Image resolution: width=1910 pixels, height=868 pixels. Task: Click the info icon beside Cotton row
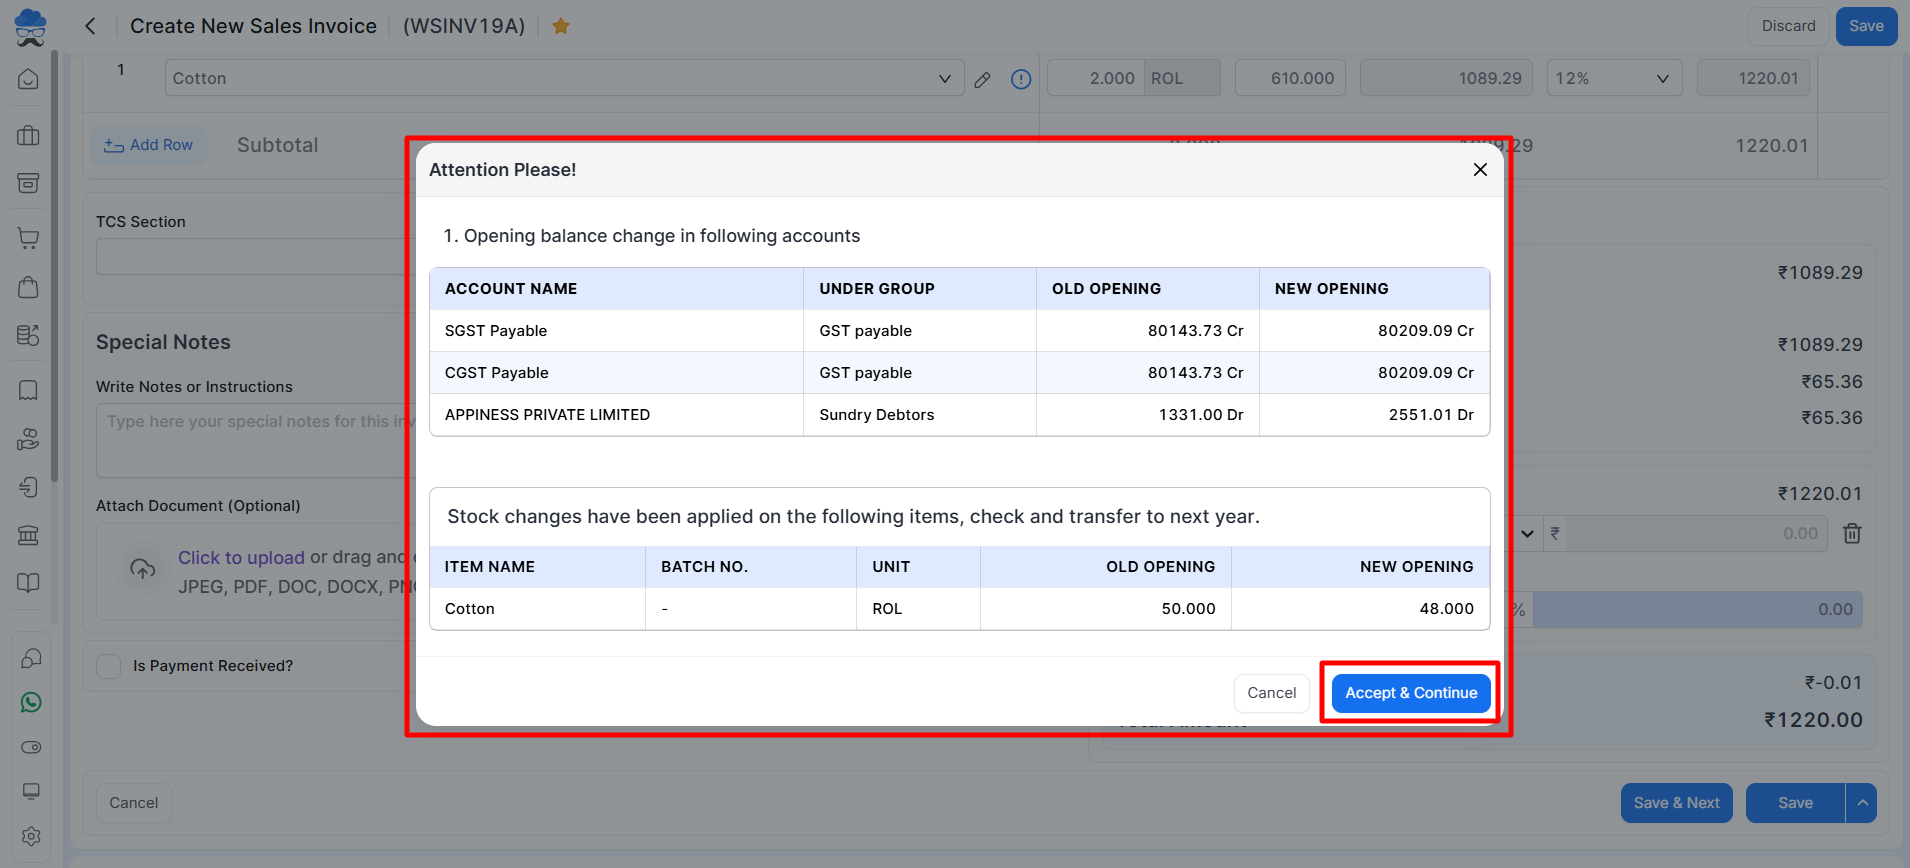(x=1021, y=79)
